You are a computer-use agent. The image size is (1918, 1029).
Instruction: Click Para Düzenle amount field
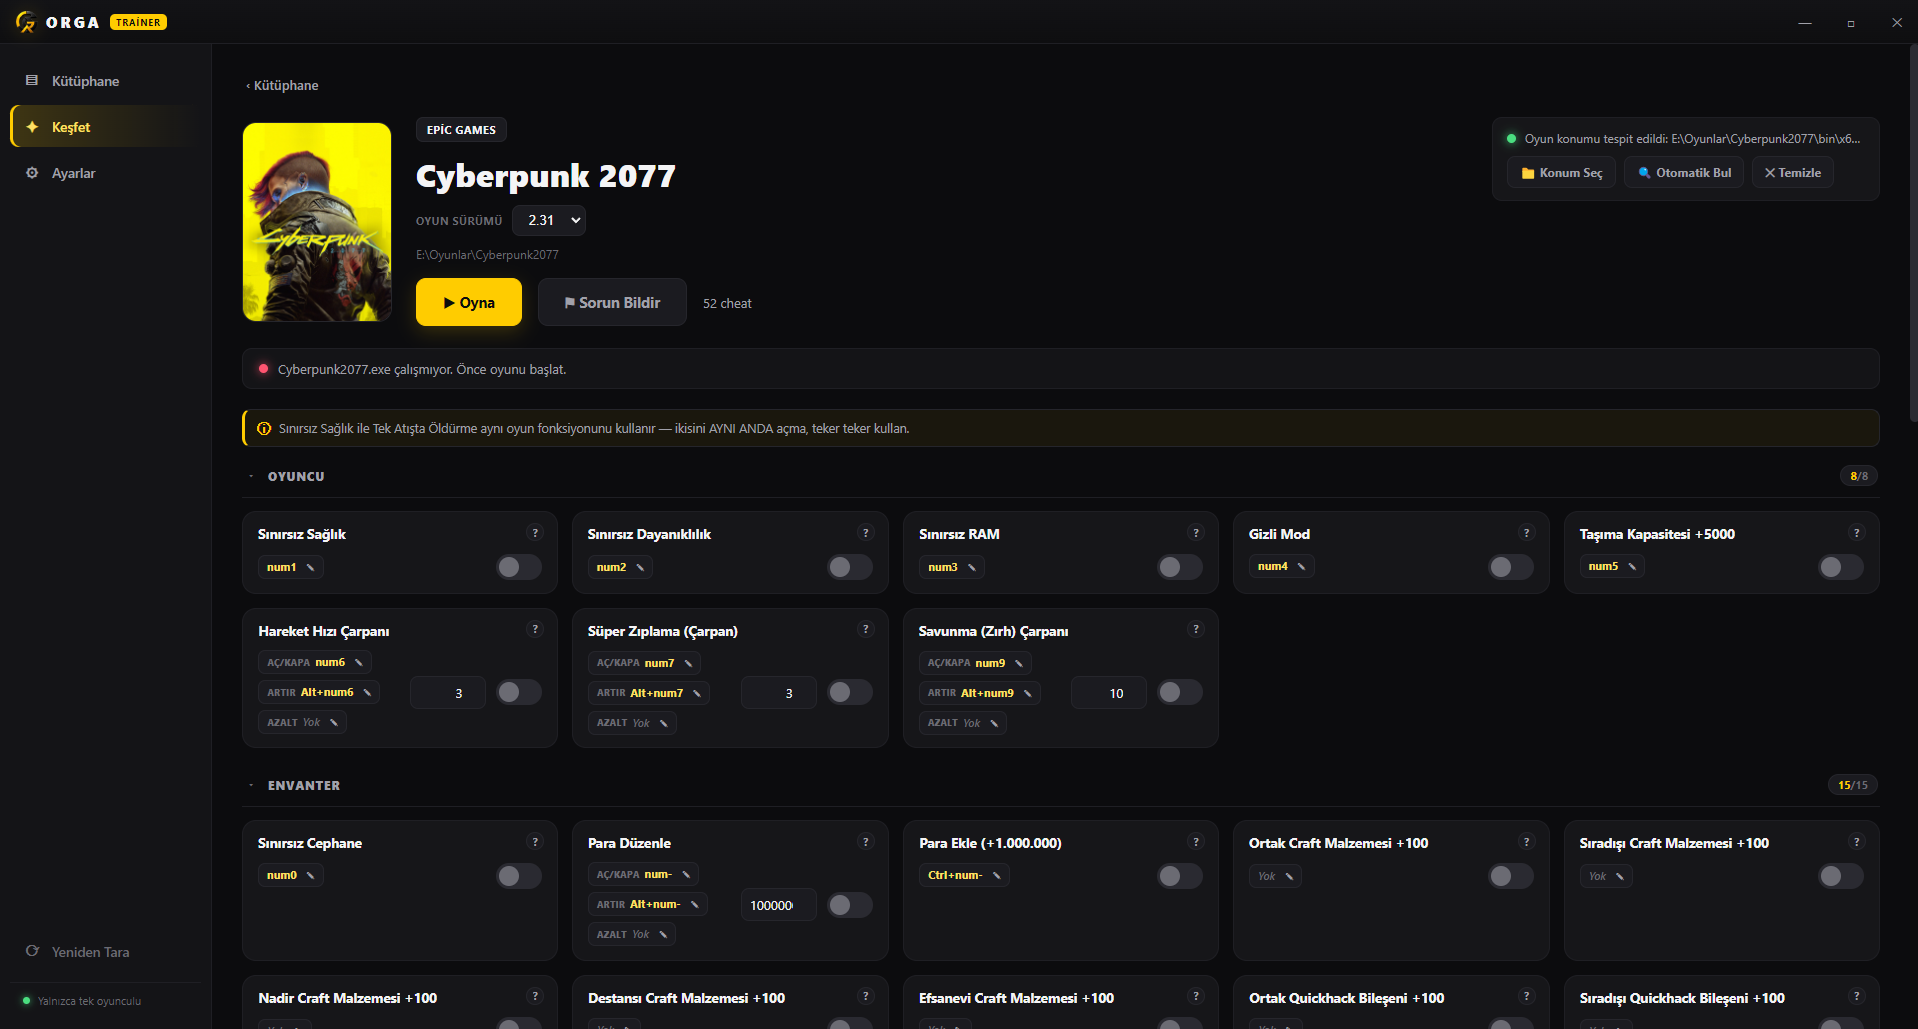pos(779,905)
